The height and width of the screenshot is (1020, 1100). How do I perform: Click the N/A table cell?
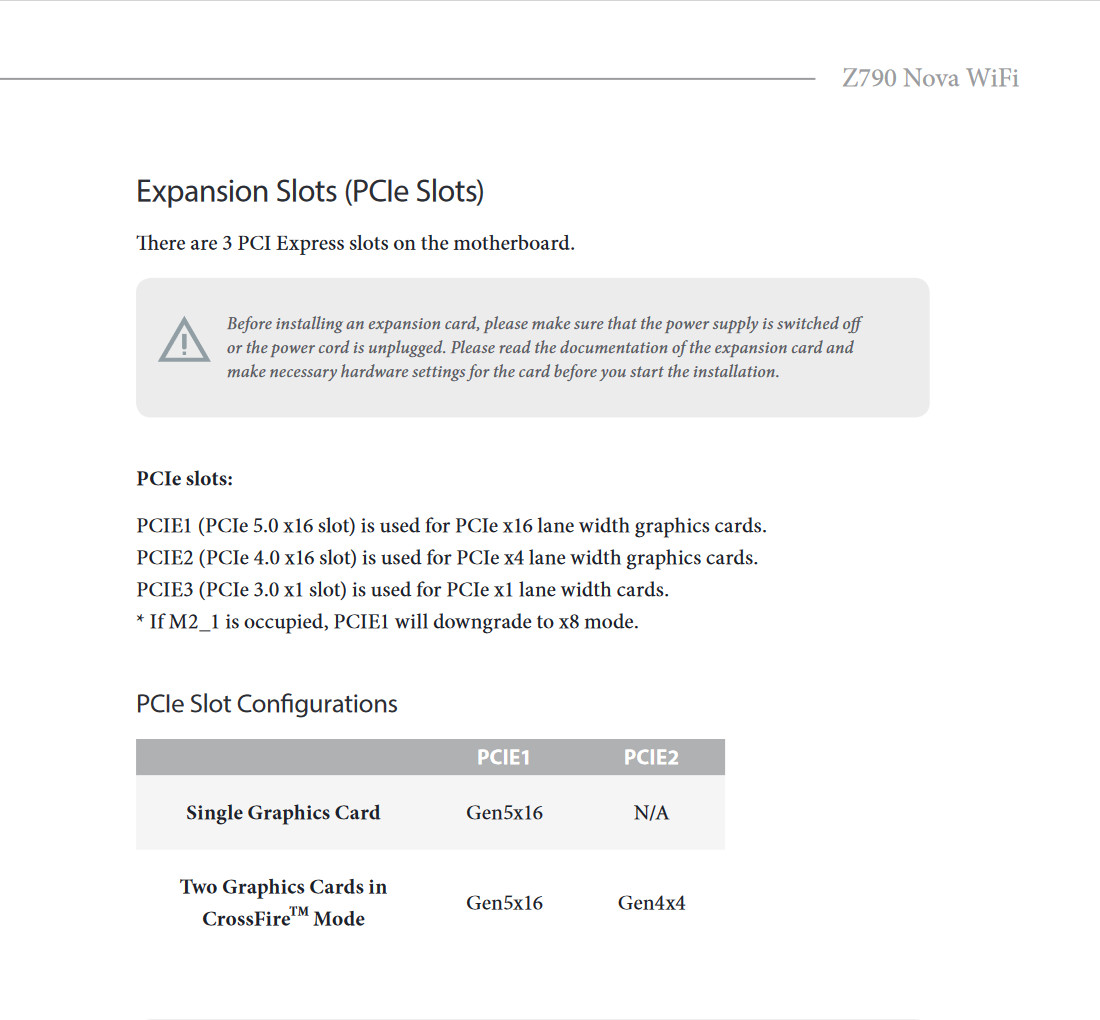click(x=651, y=813)
